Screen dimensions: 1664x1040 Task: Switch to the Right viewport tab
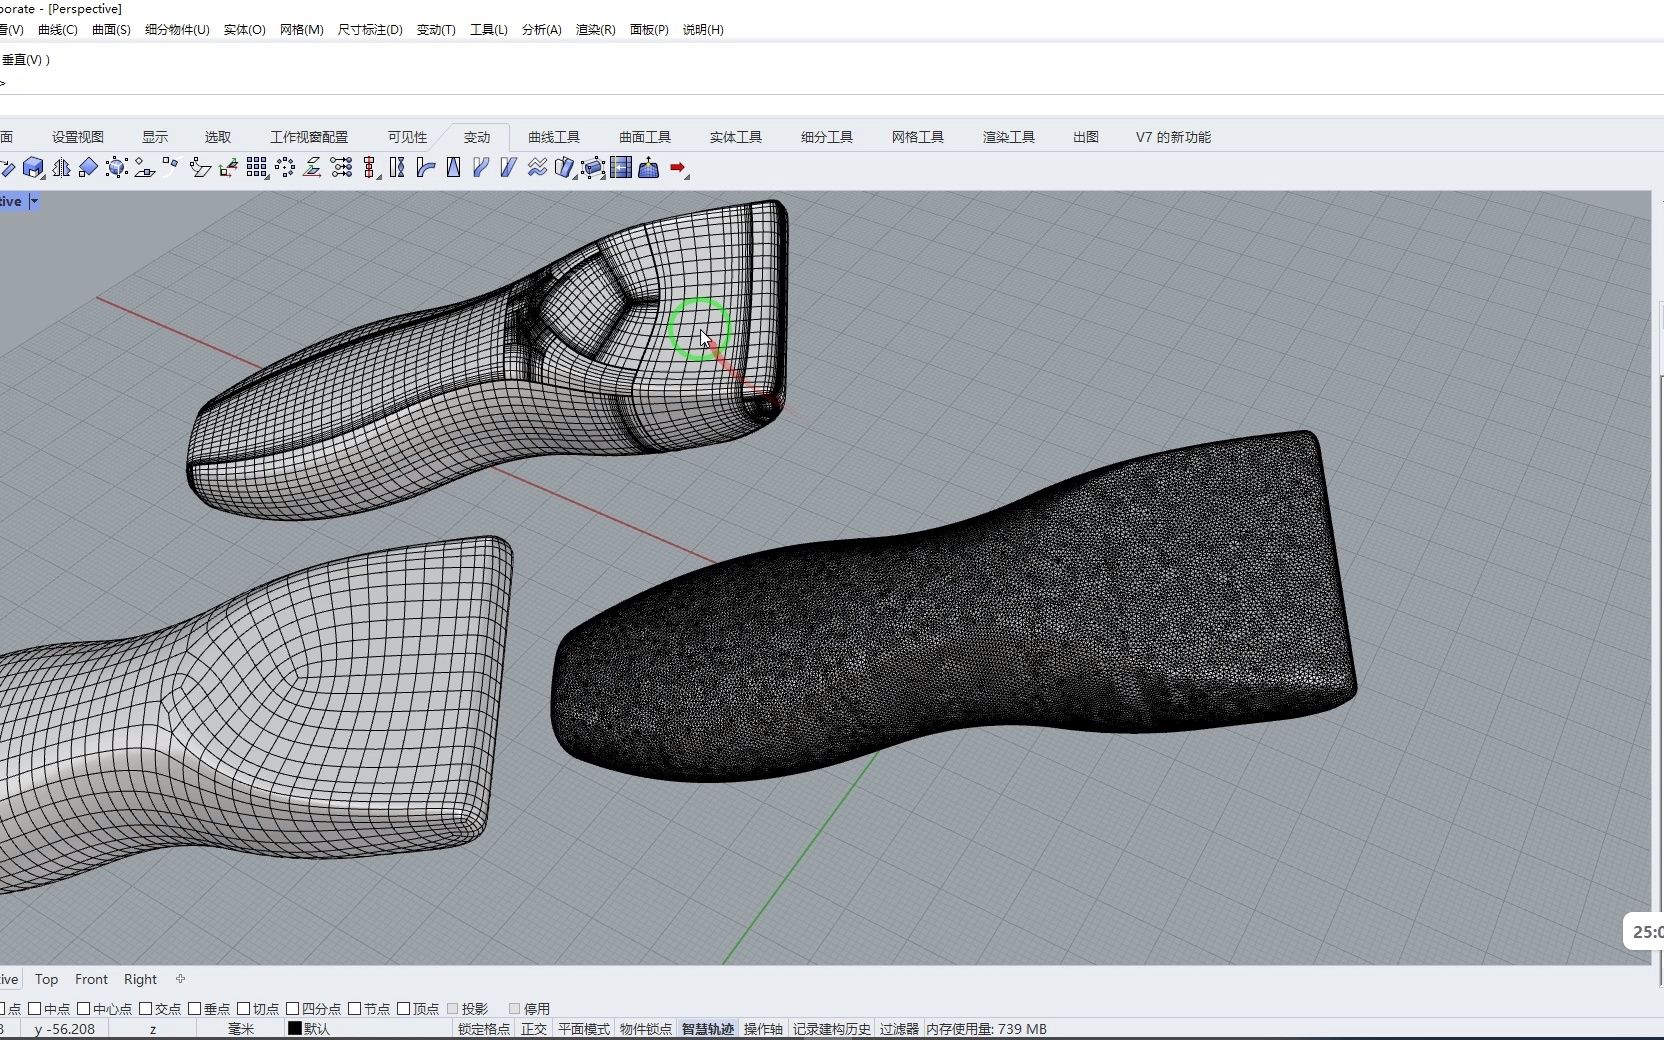coord(140,979)
